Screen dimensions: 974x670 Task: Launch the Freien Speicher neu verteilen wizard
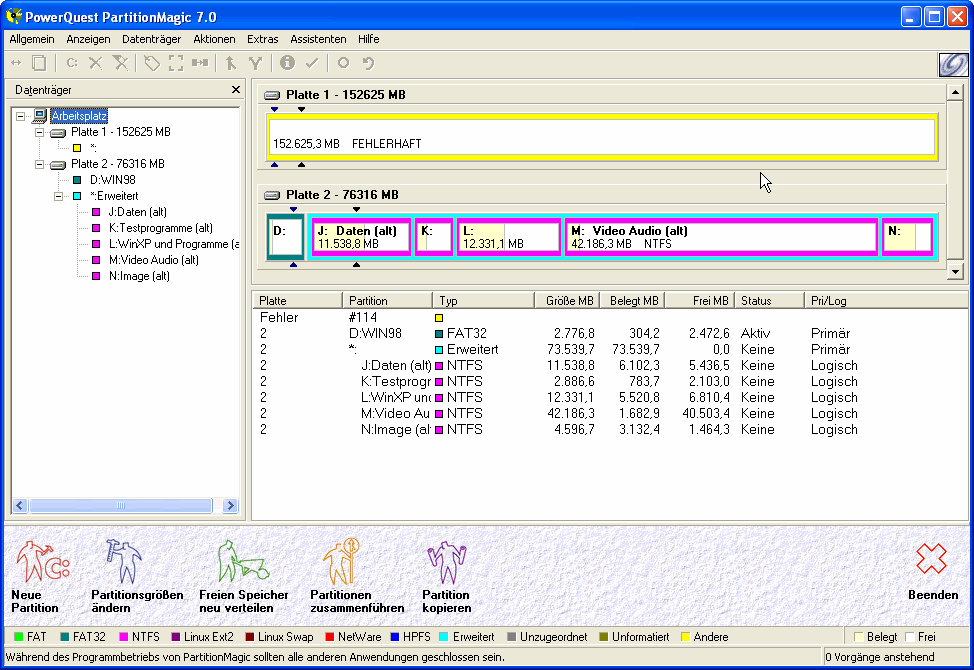pyautogui.click(x=244, y=577)
